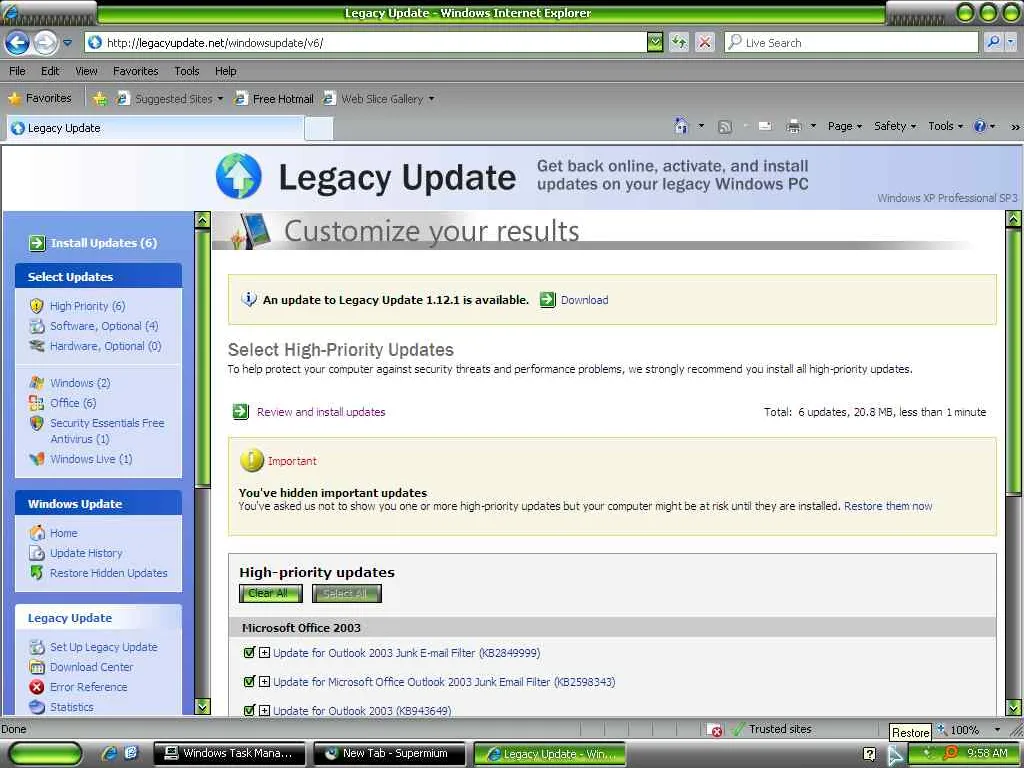Viewport: 1024px width, 768px height.
Task: Open the Edit menu
Action: 50,71
